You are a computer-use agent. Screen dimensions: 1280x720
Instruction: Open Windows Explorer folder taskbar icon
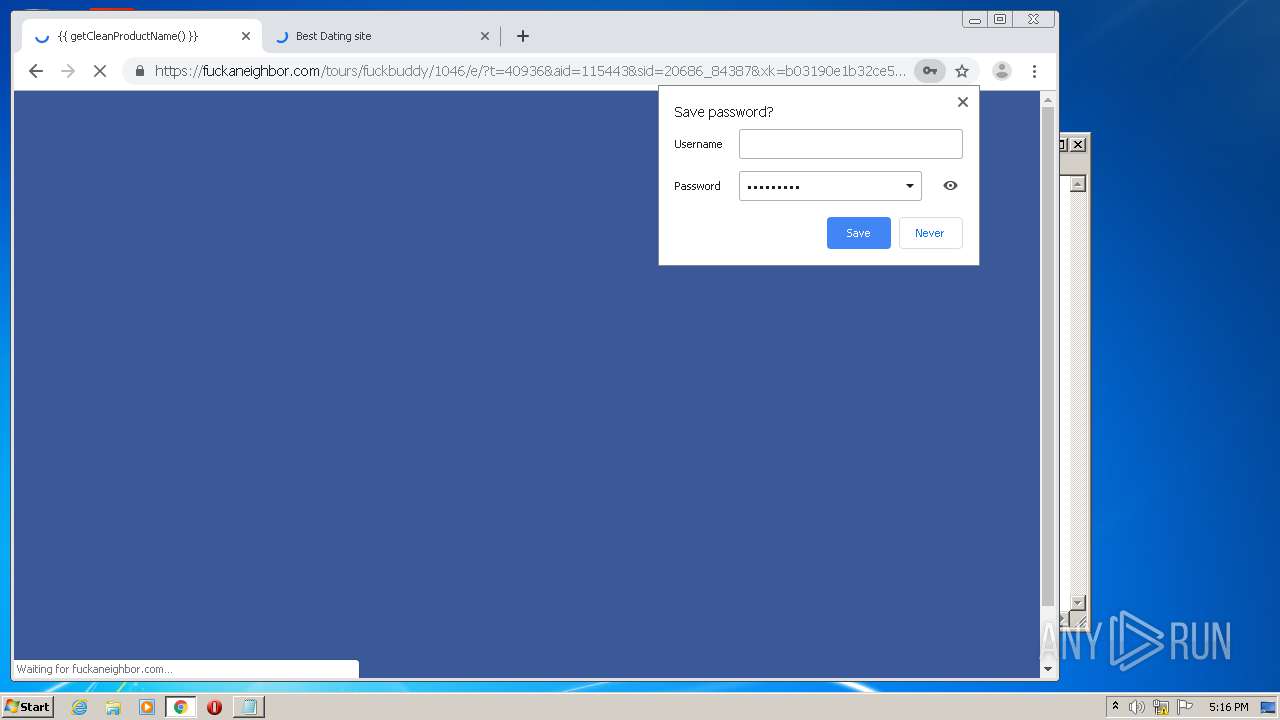pos(113,707)
